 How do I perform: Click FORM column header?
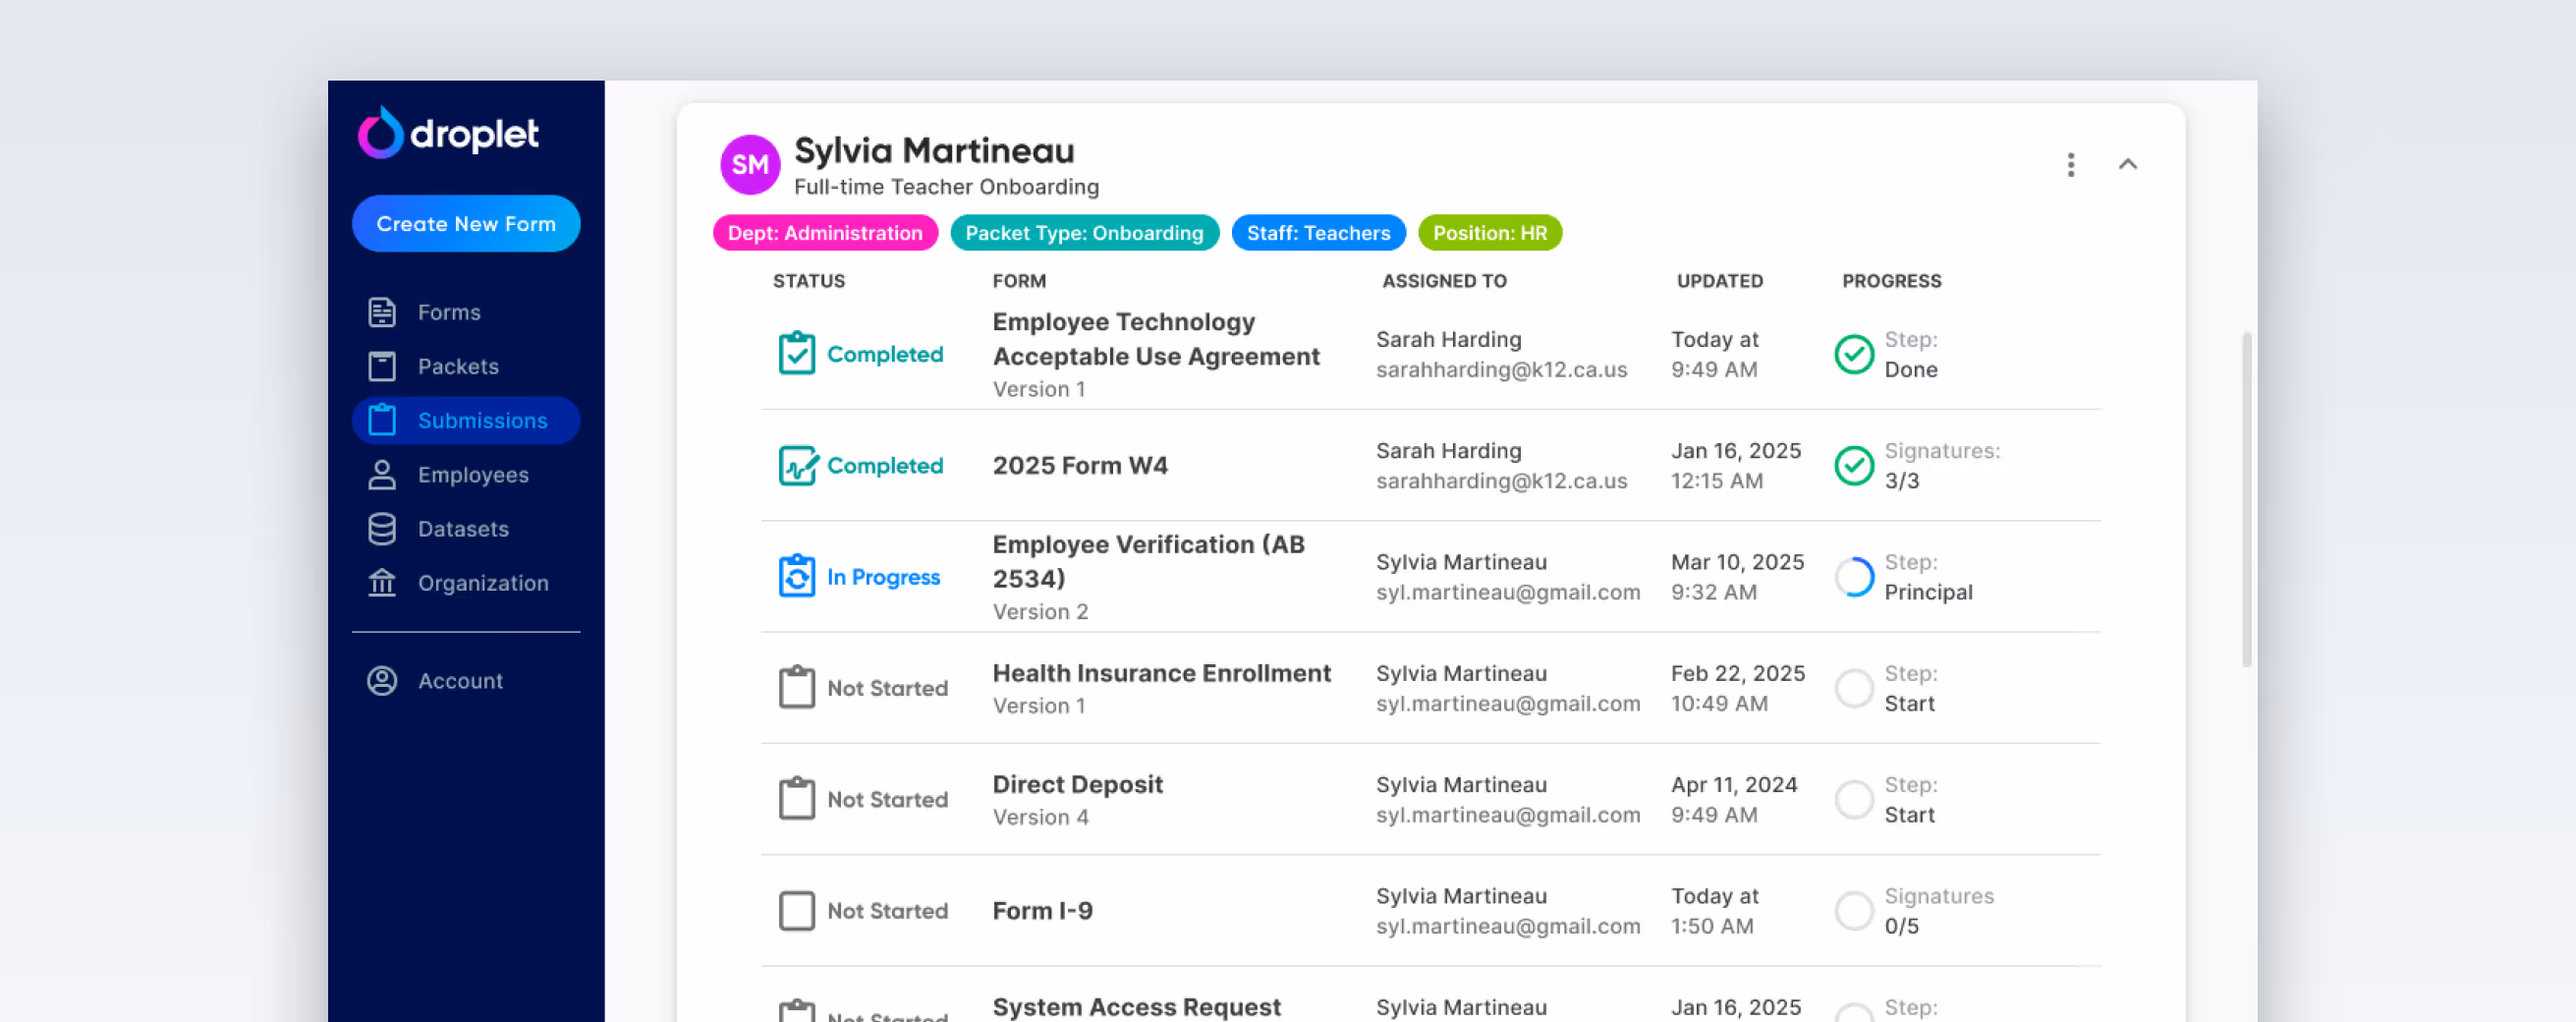[x=1019, y=281]
